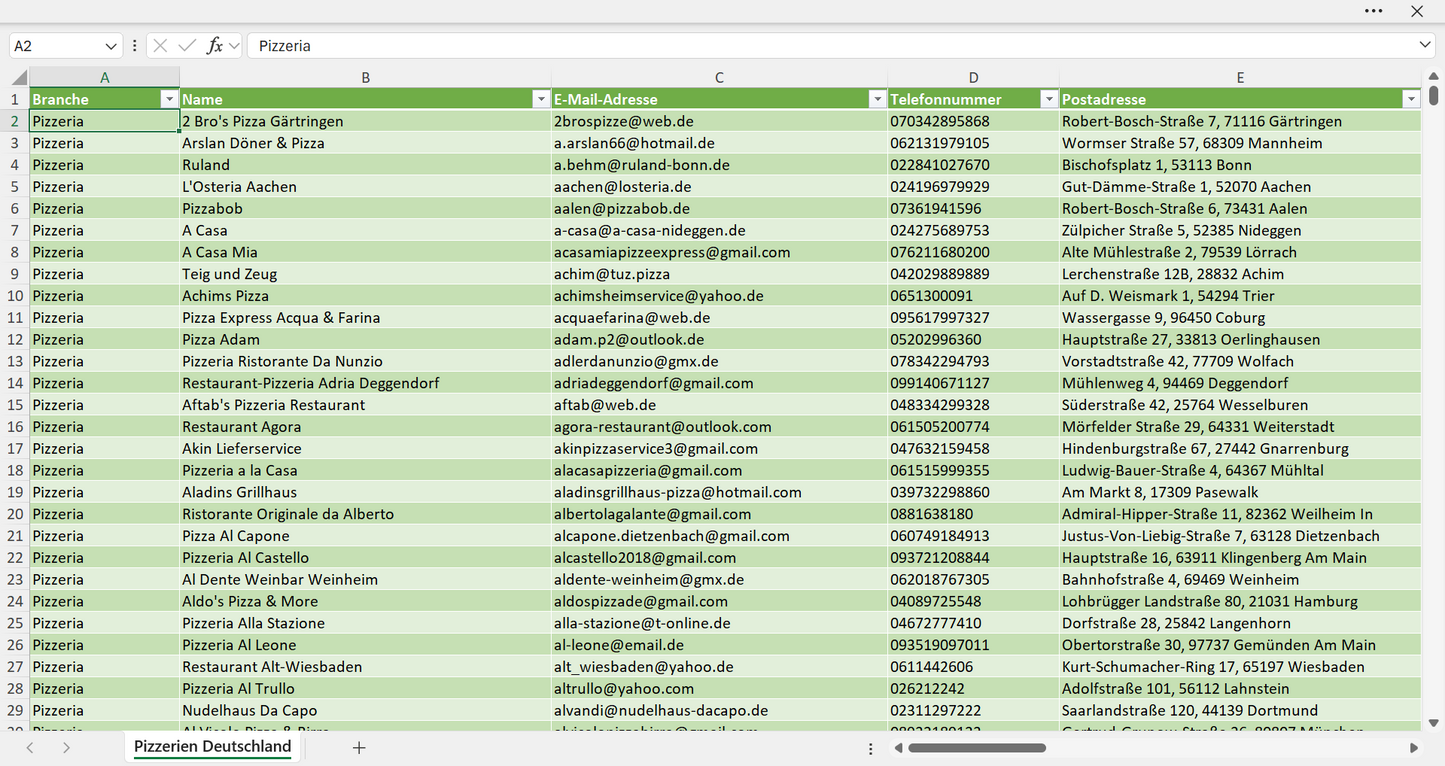Screen dimensions: 1445x766
Task: Select column B header
Action: pyautogui.click(x=366, y=77)
